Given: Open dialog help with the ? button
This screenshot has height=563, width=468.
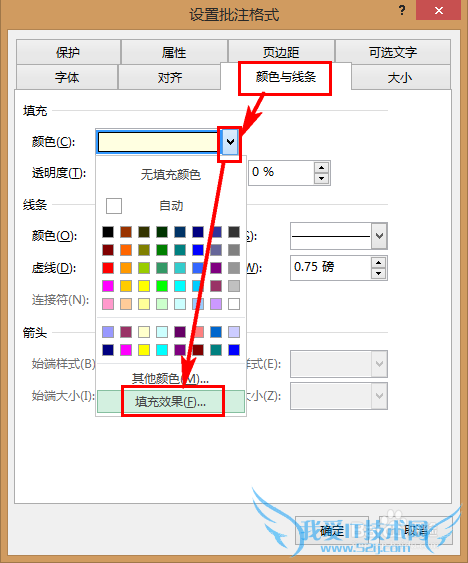Looking at the screenshot, I should tap(402, 10).
